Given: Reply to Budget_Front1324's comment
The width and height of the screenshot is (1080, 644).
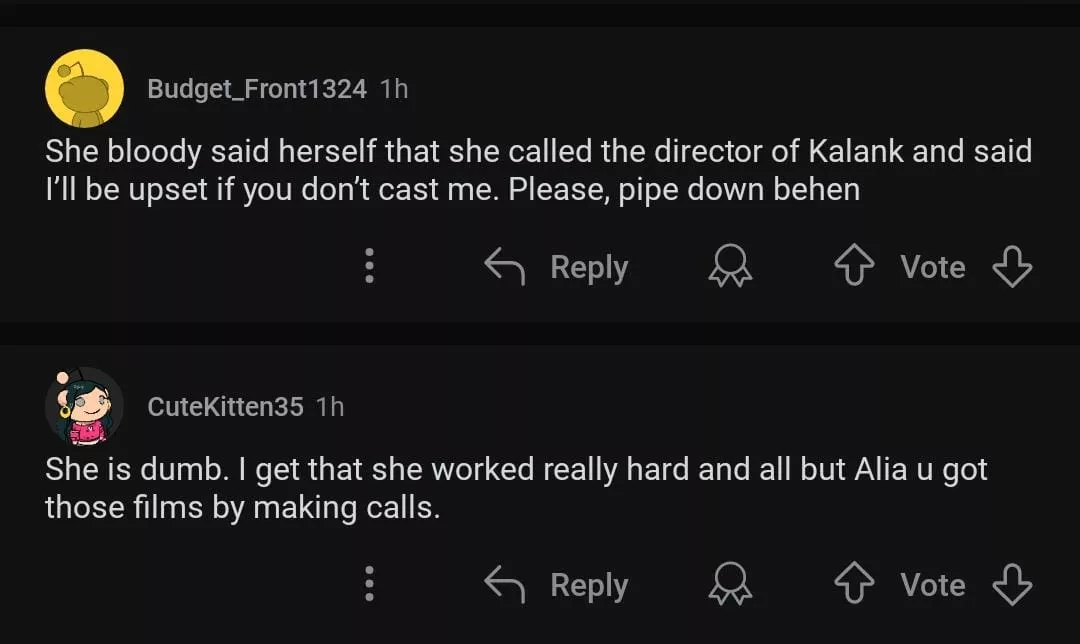Looking at the screenshot, I should (x=588, y=267).
